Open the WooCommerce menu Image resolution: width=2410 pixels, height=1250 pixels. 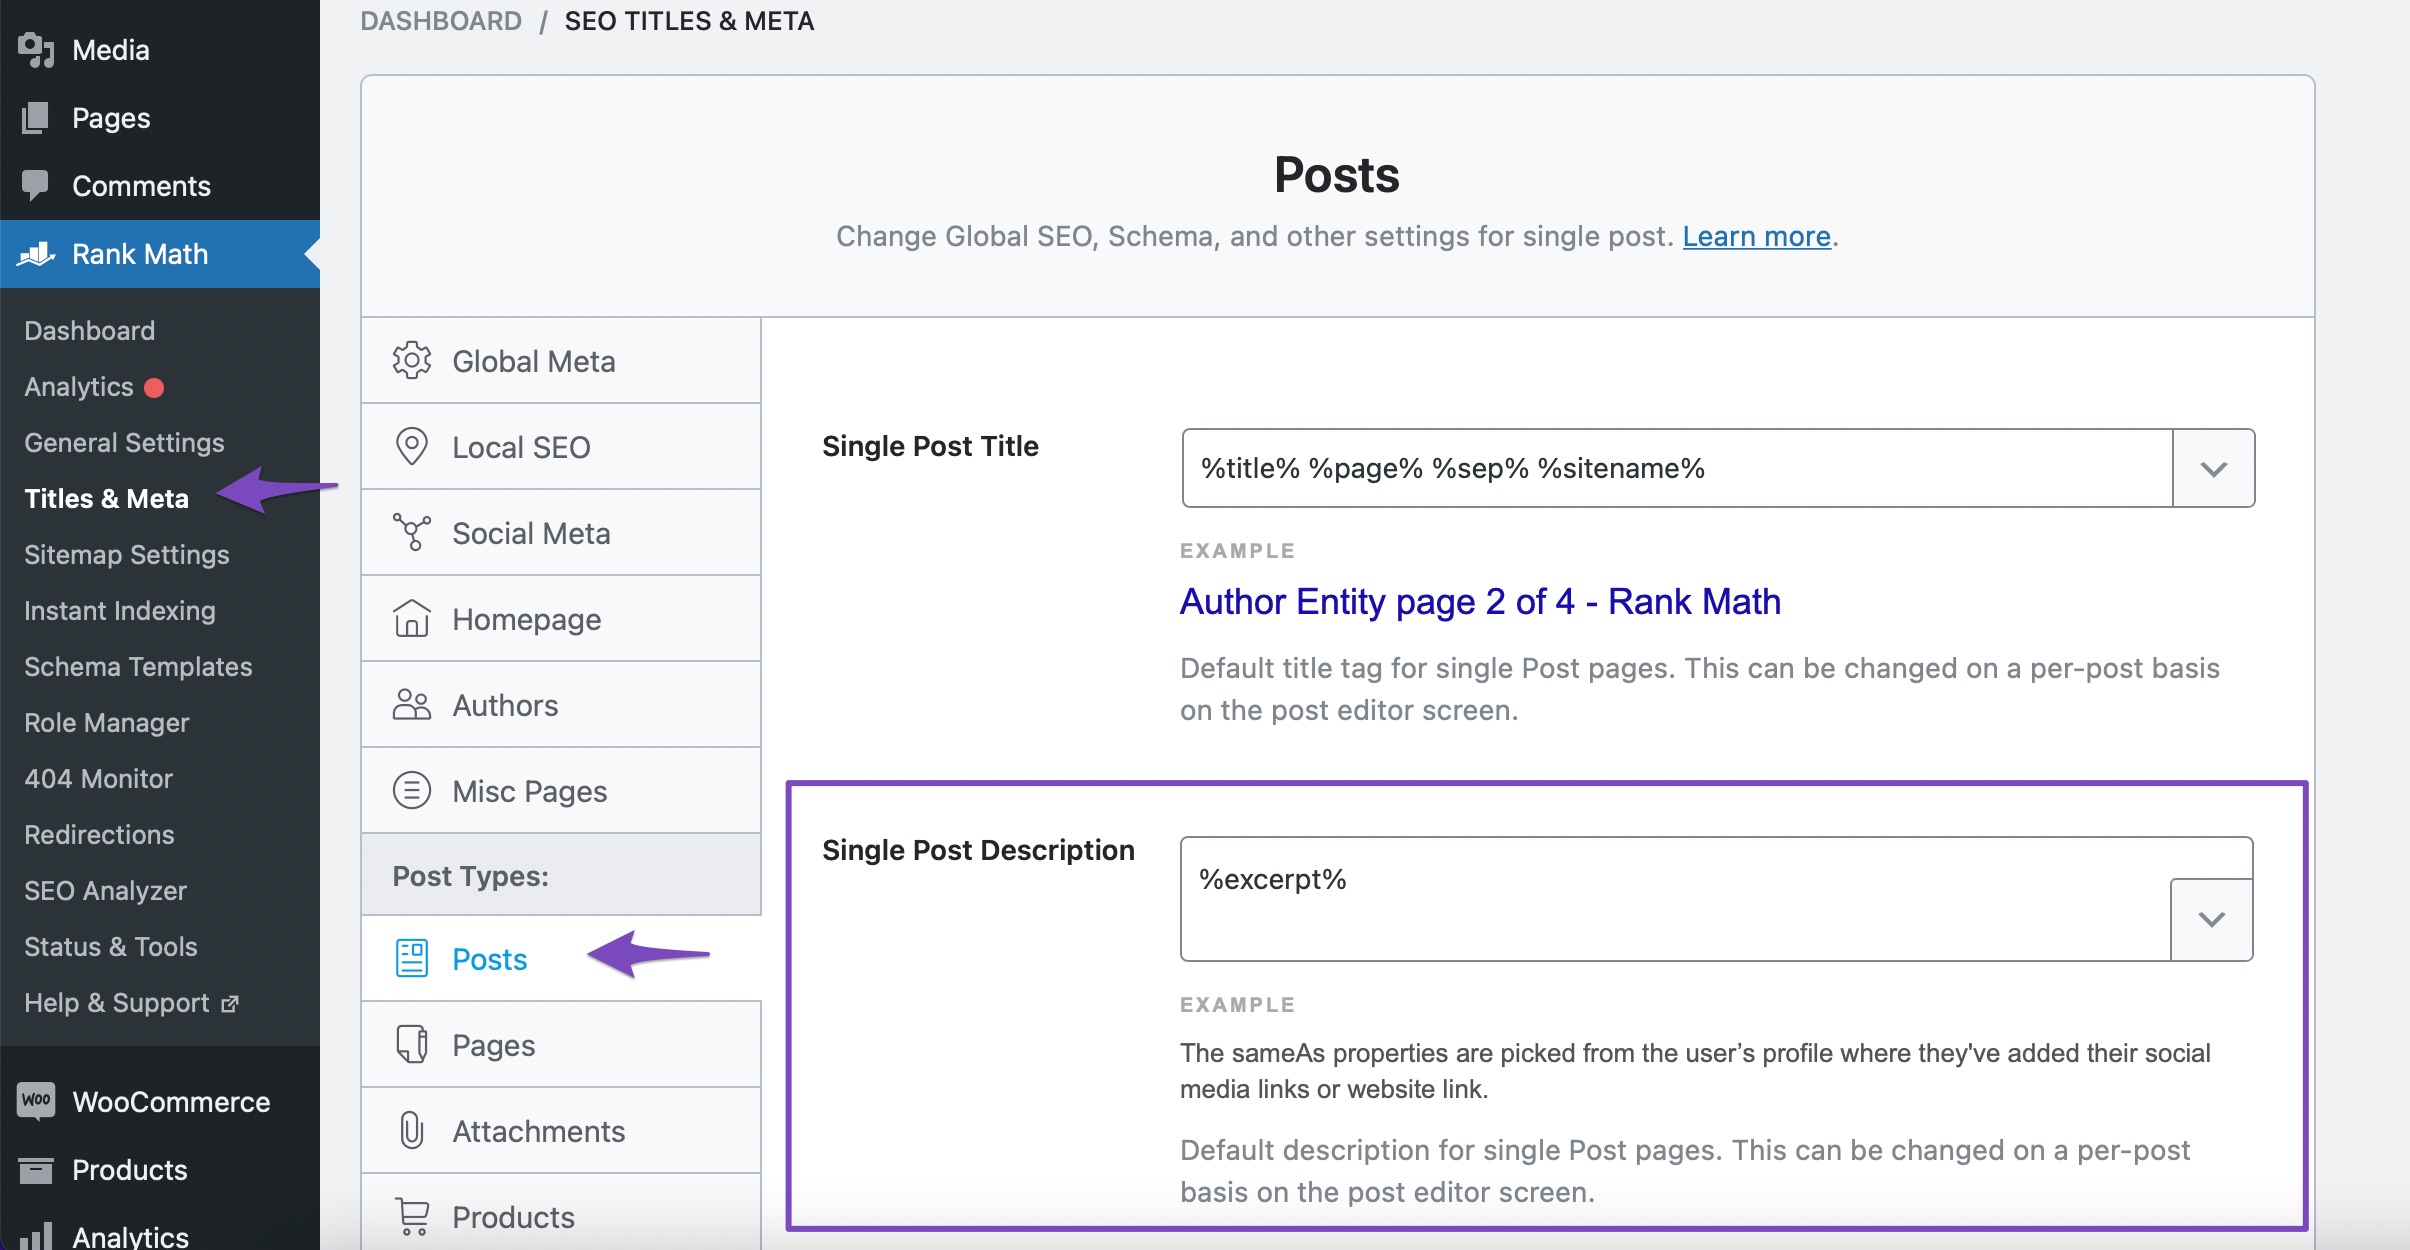[x=160, y=1101]
